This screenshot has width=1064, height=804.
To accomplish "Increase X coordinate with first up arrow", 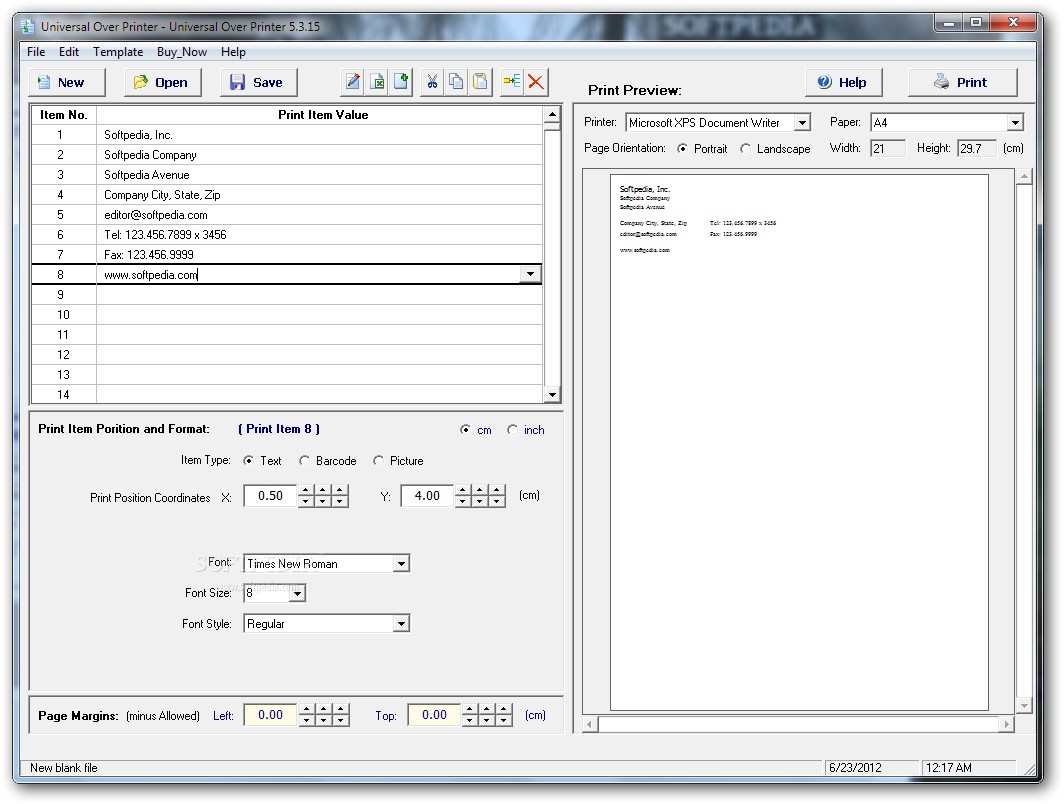I will [x=305, y=490].
